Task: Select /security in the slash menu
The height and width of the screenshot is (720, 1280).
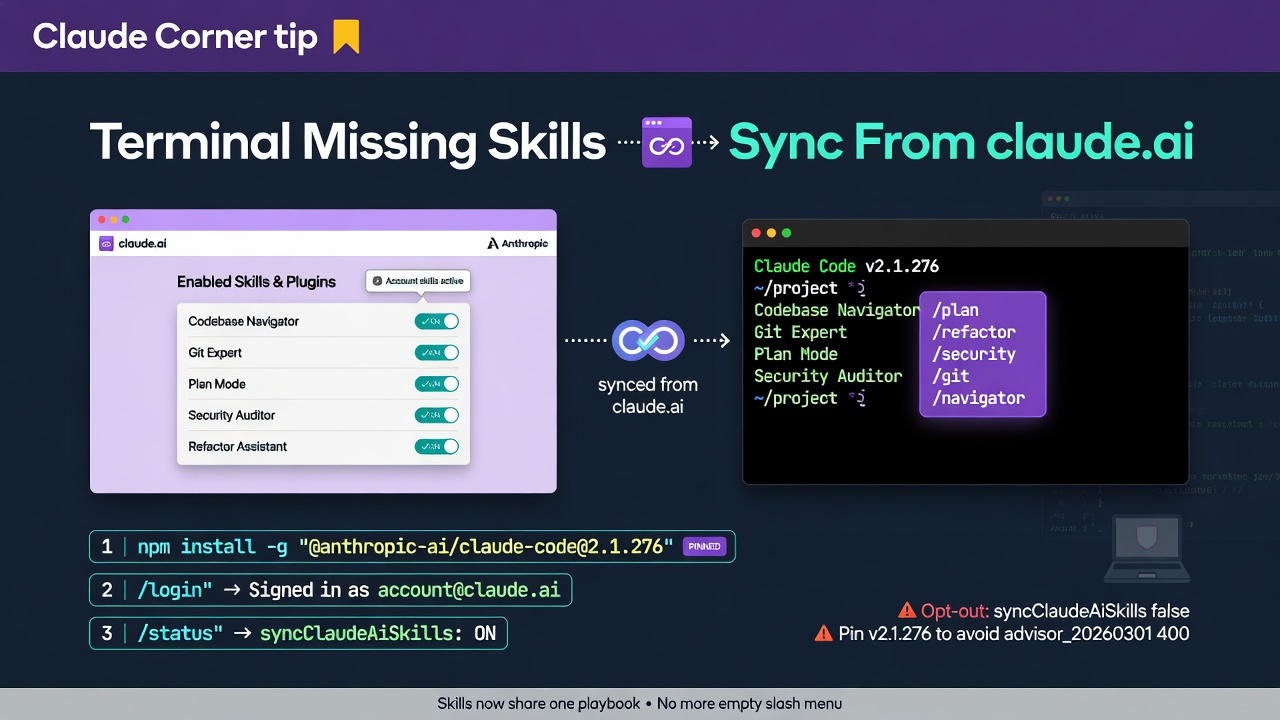Action: pyautogui.click(x=973, y=354)
